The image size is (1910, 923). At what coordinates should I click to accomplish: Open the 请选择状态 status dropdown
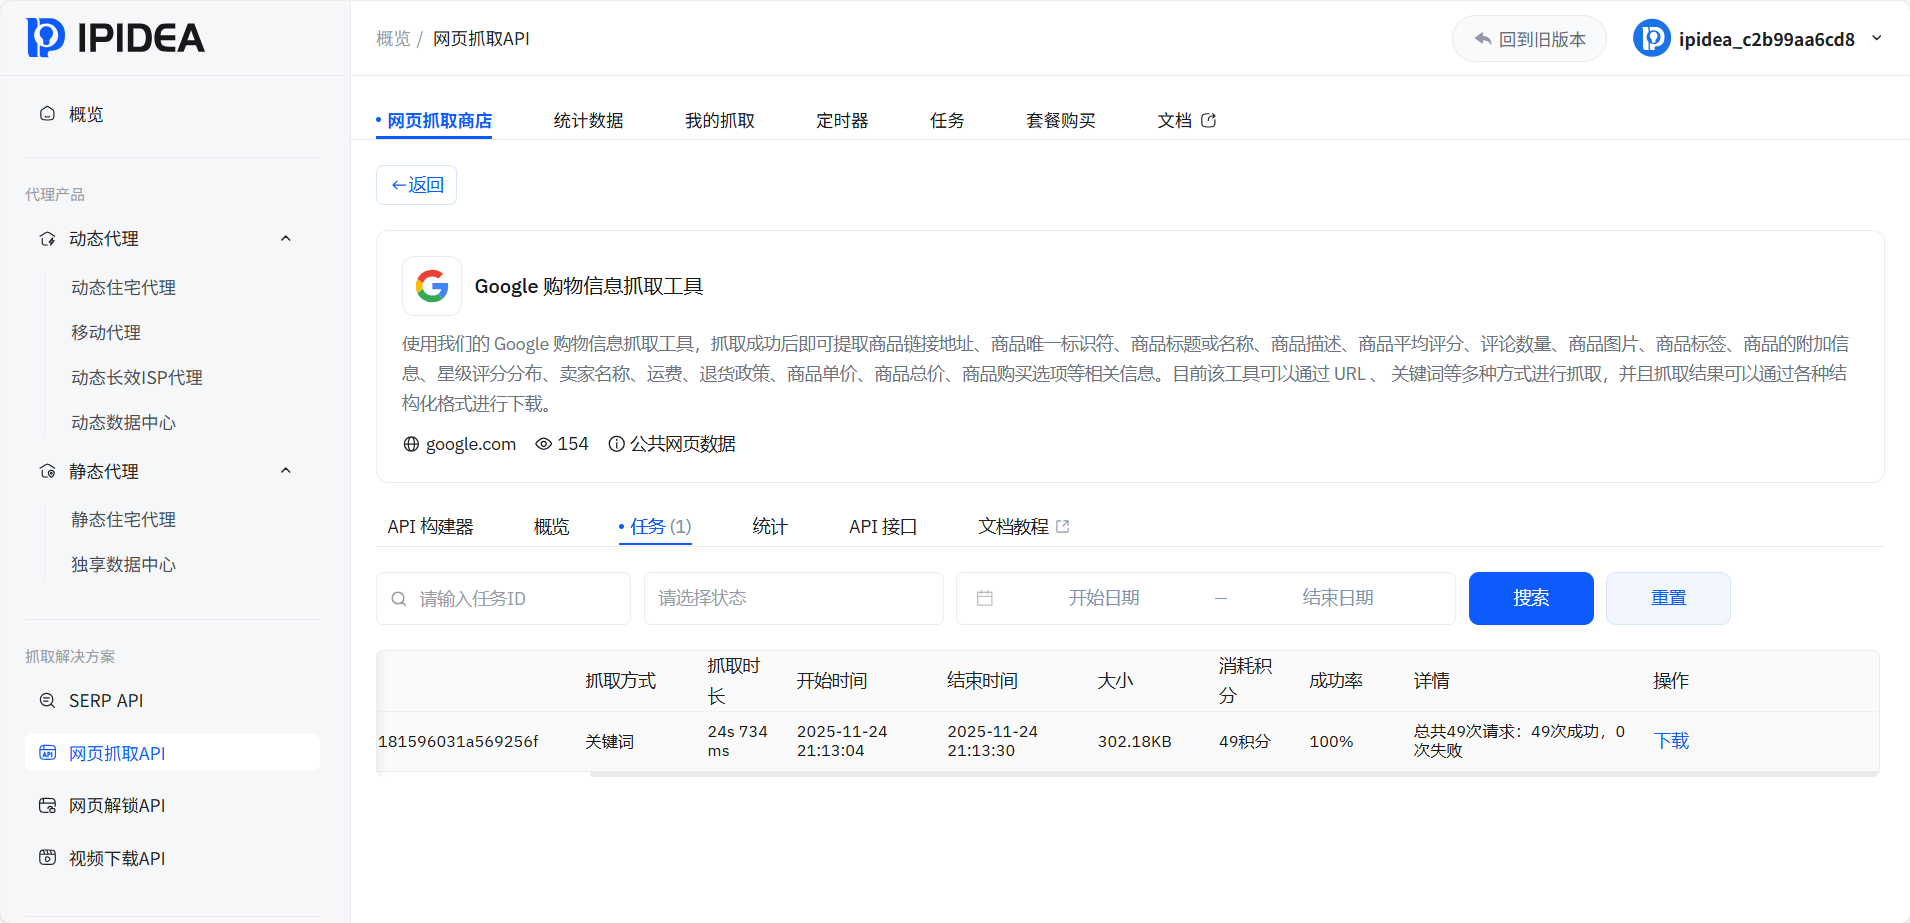point(794,598)
